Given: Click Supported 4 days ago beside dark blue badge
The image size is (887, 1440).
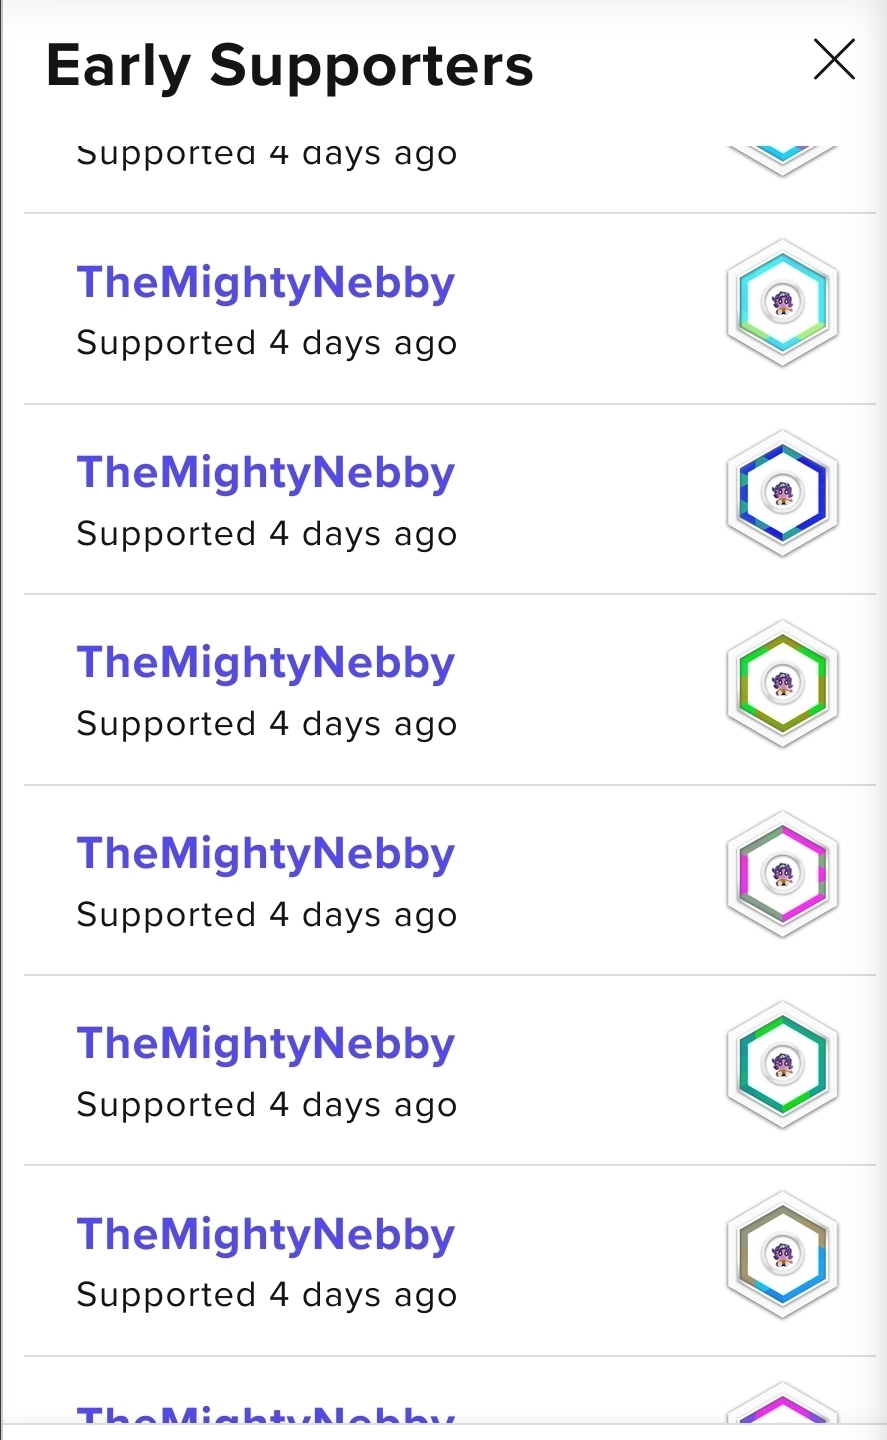Looking at the screenshot, I should [267, 534].
